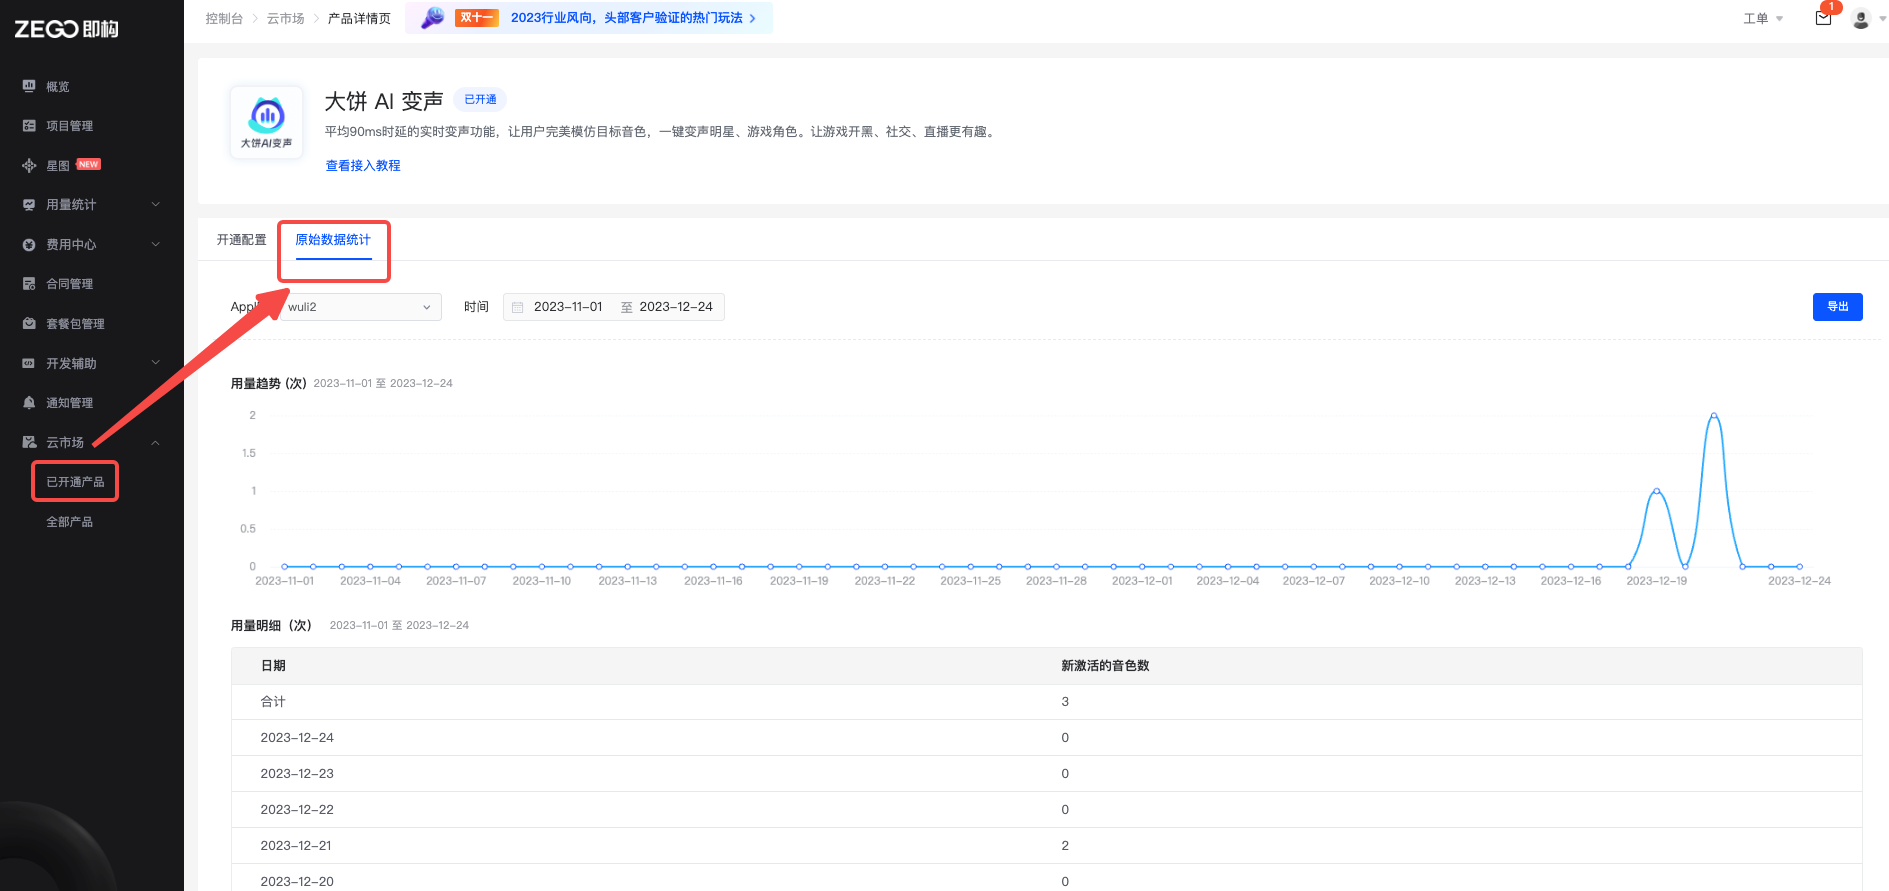Click the 用量趋势 chart title
The height and width of the screenshot is (891, 1889).
tap(269, 383)
